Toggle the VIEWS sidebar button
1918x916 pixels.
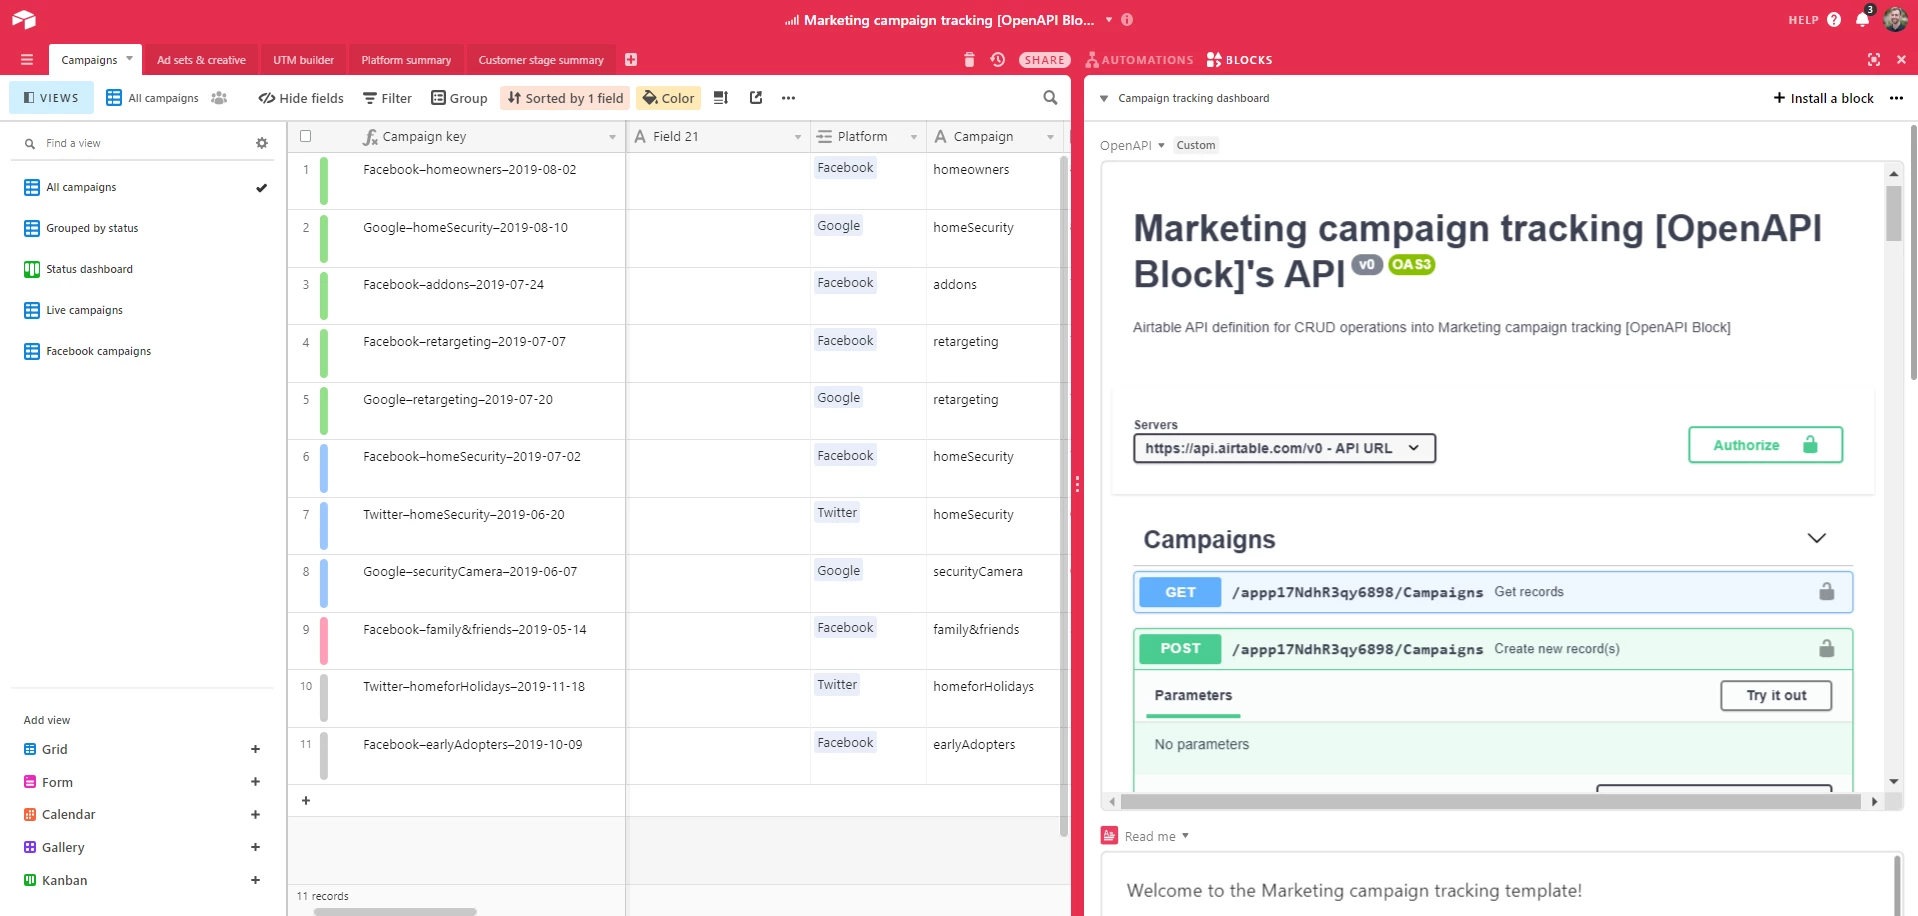point(51,98)
